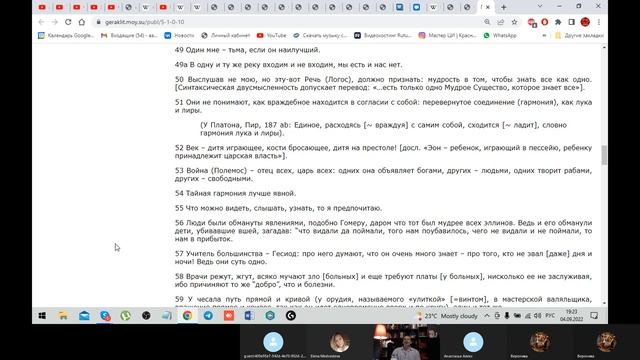
Task: Open the red extension with badge counter
Action: pos(532,22)
